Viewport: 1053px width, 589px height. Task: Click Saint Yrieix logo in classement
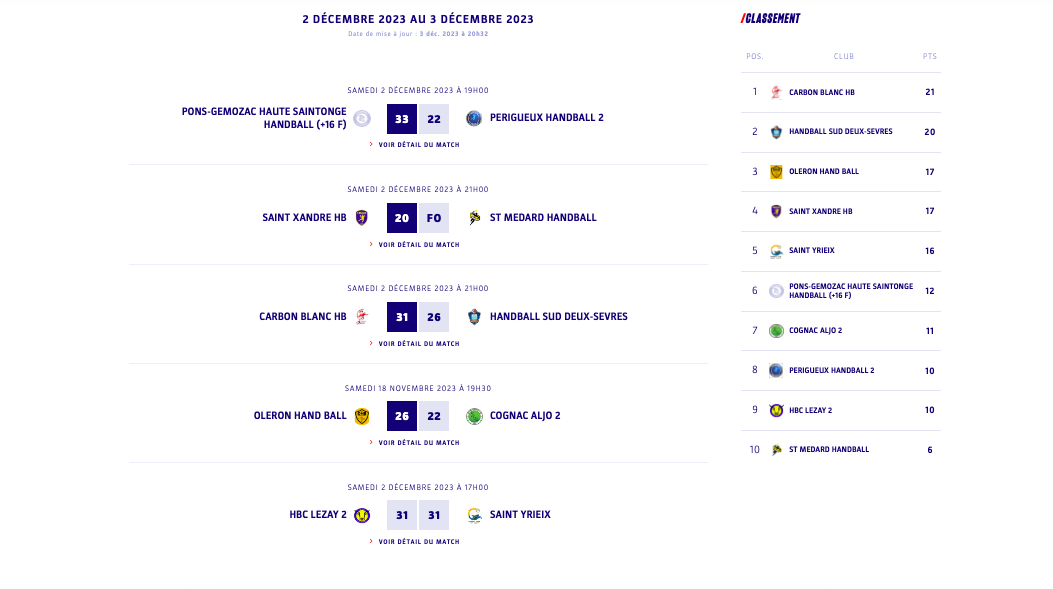point(776,251)
